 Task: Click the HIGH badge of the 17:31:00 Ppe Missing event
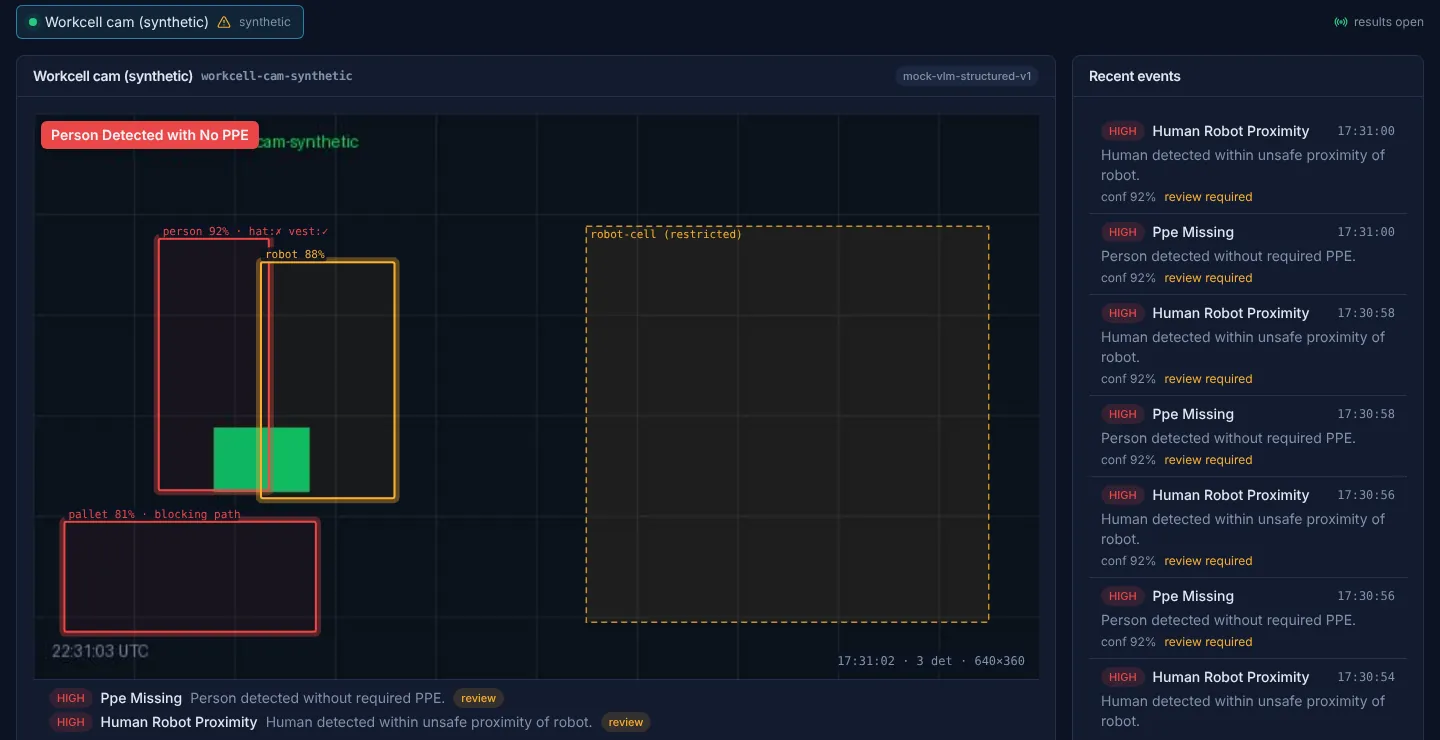click(1122, 232)
